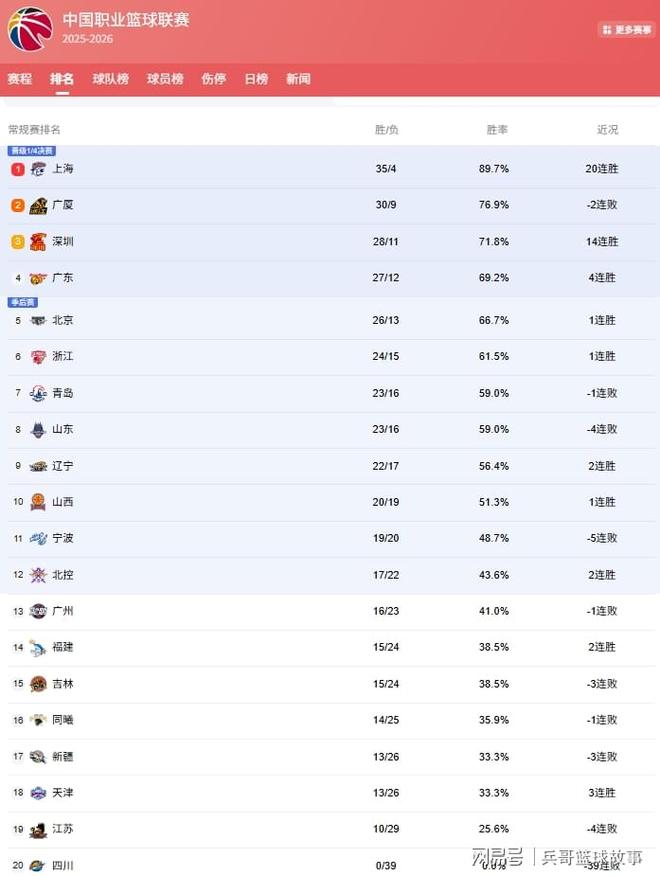Screen dimensions: 660x876
Task: Click the Shenzhen team logo icon
Action: coord(38,242)
